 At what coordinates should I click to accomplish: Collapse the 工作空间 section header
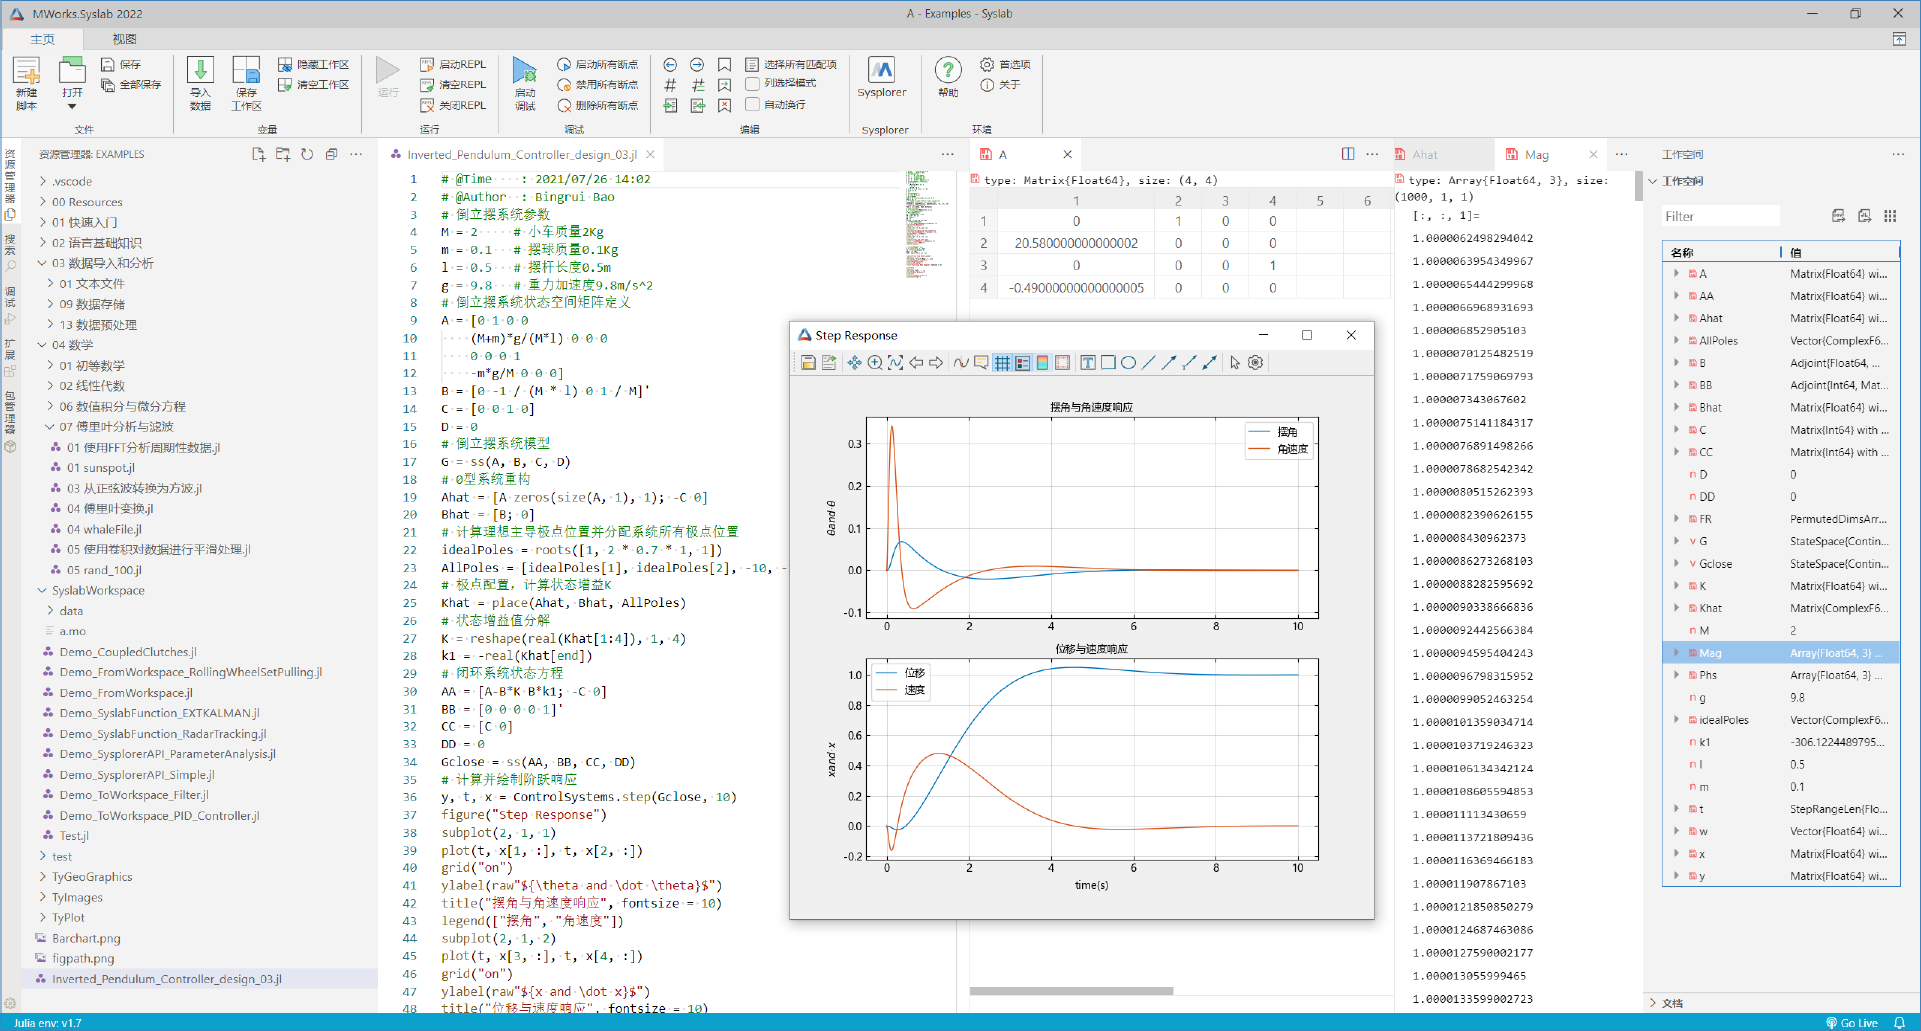(x=1653, y=181)
